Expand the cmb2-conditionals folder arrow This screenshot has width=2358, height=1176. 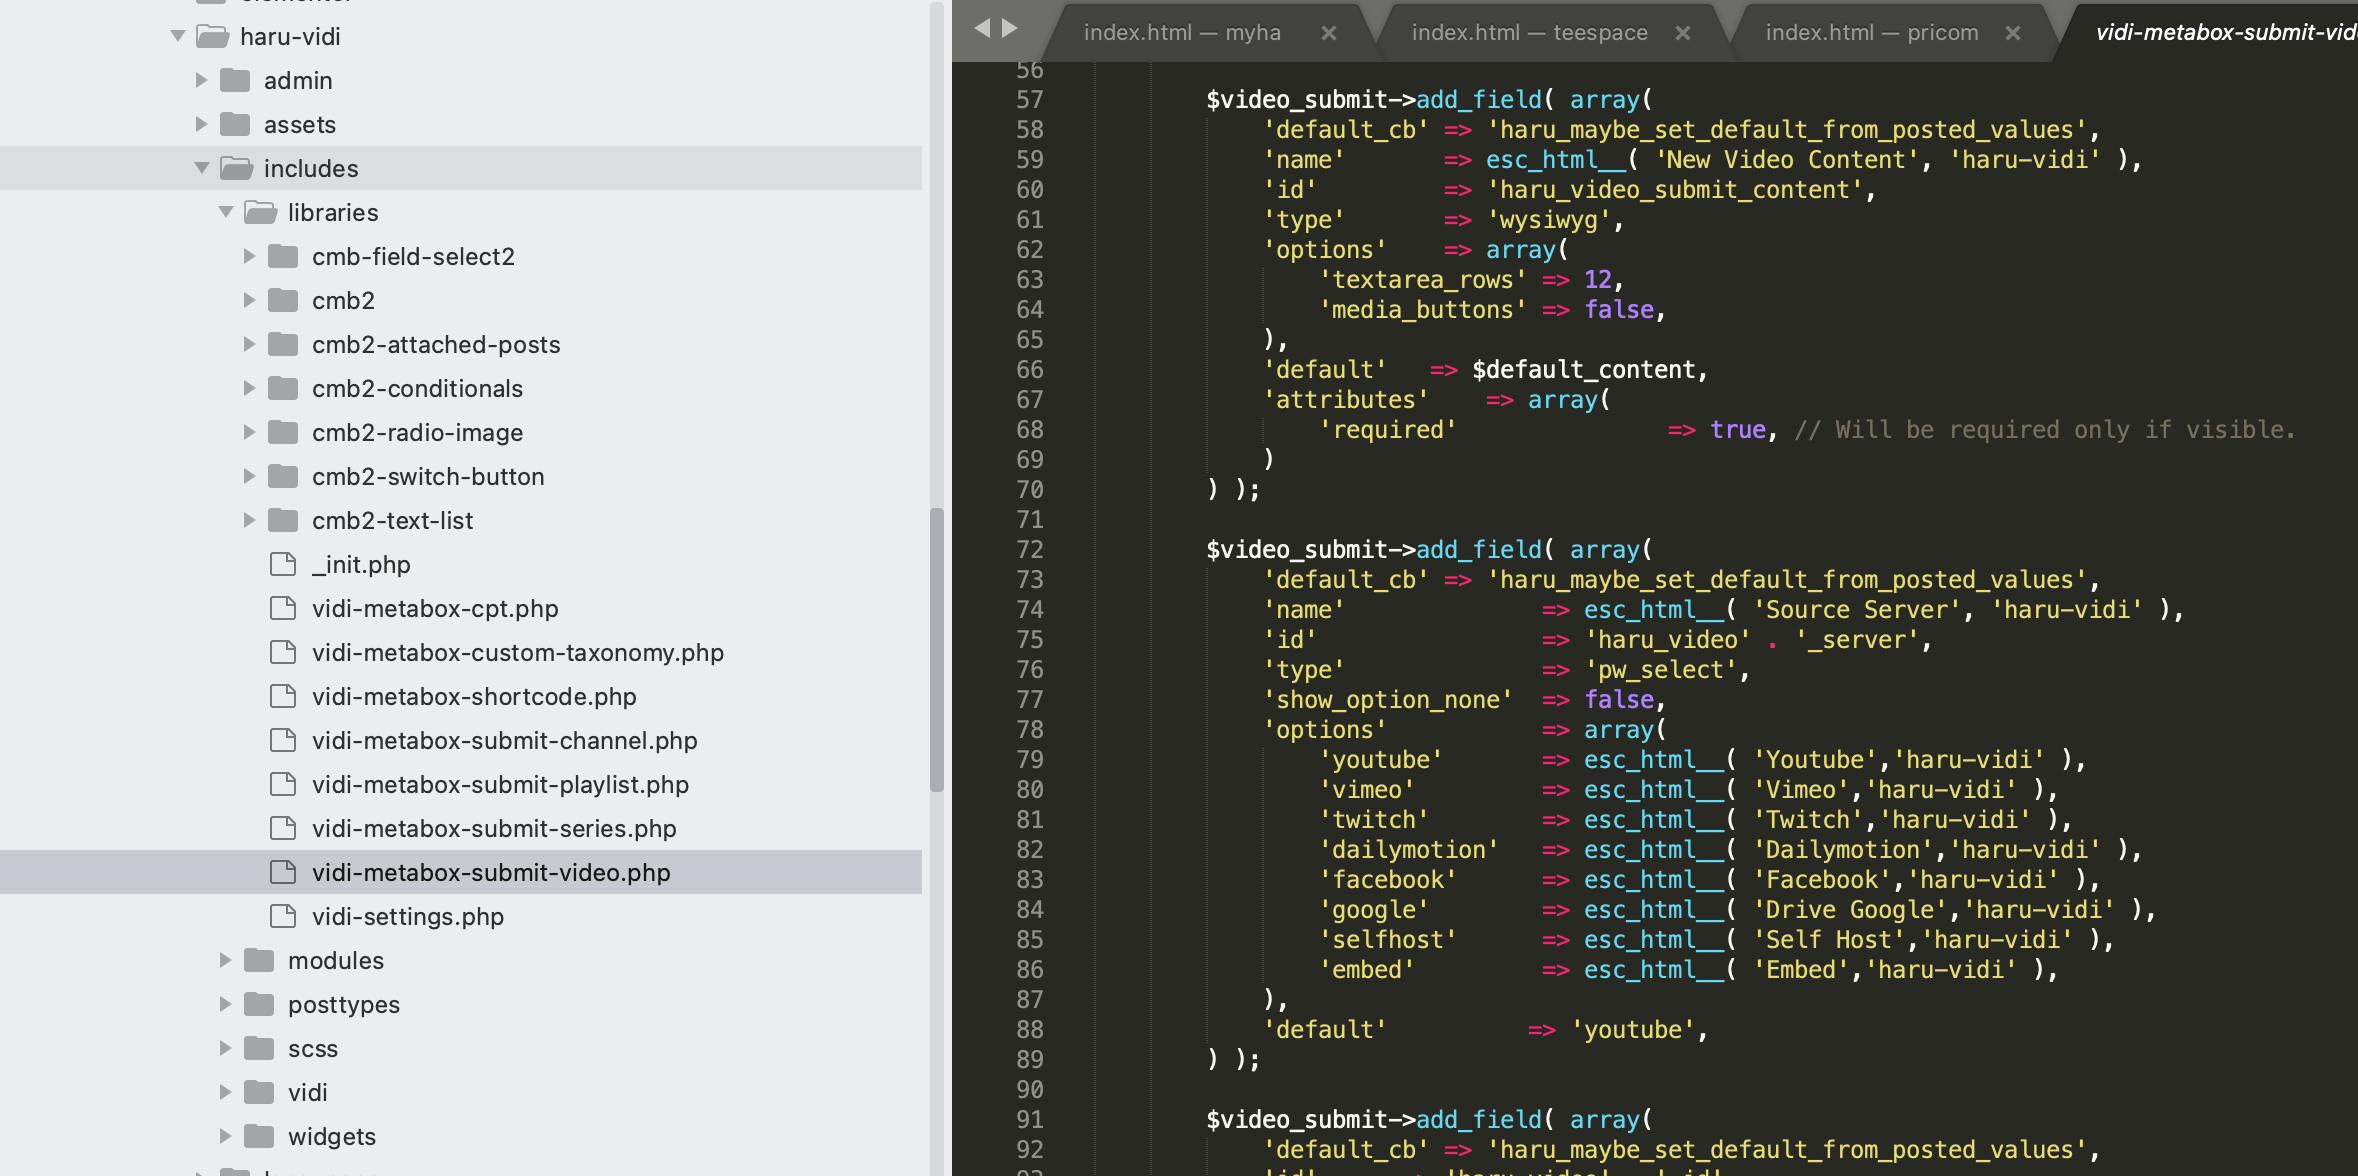coord(249,388)
